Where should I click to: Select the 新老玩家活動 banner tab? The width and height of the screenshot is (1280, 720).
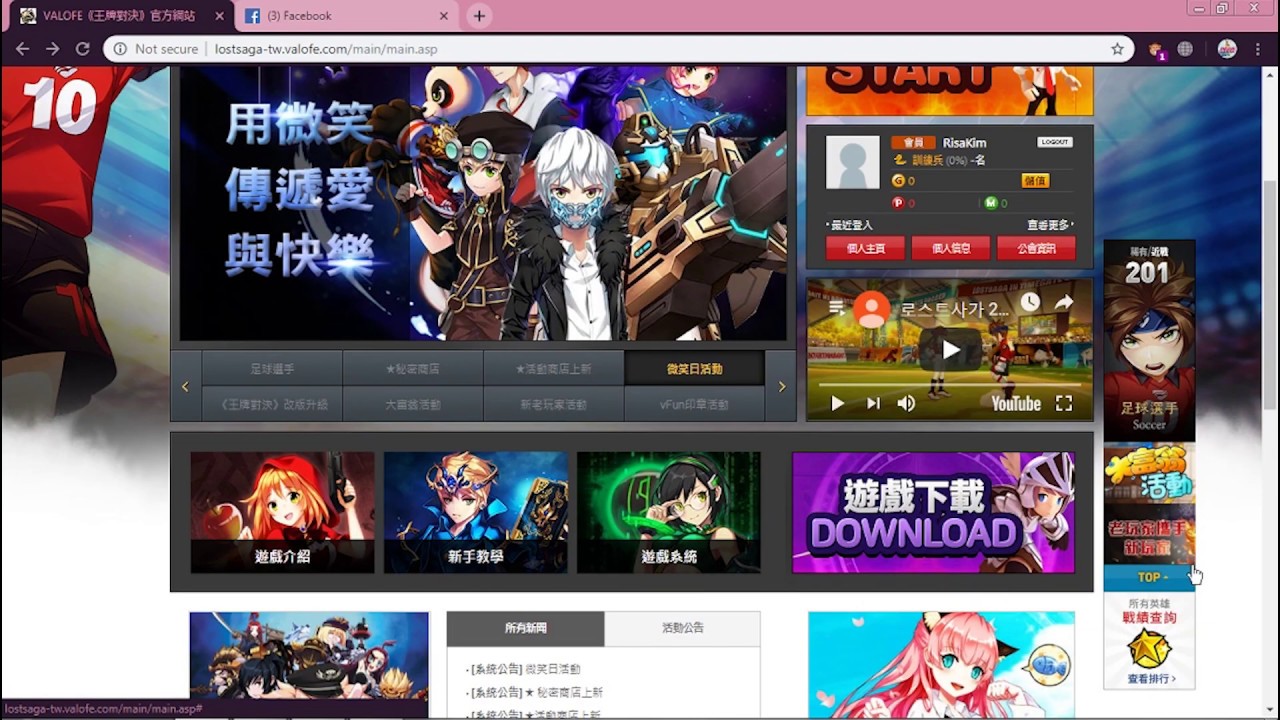553,404
